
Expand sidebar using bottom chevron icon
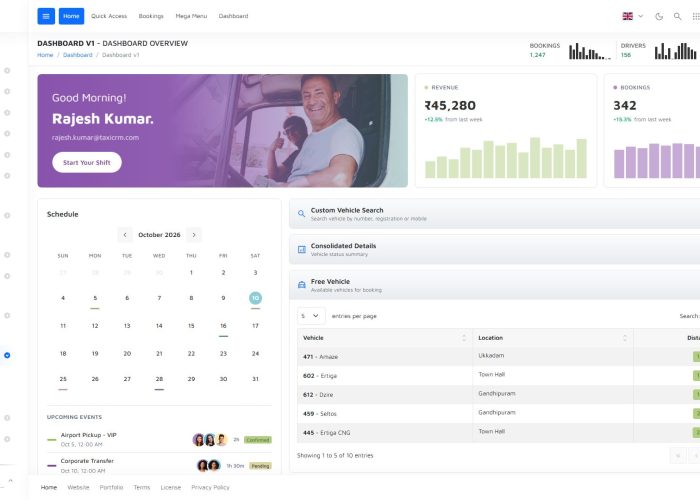point(10,481)
